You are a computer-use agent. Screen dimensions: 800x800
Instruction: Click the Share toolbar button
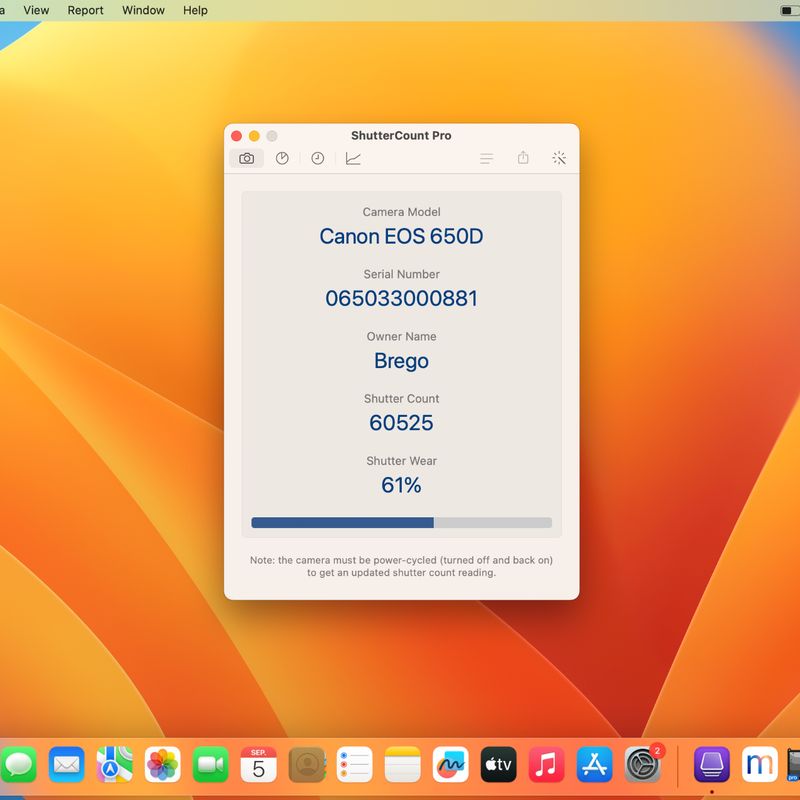(x=523, y=158)
